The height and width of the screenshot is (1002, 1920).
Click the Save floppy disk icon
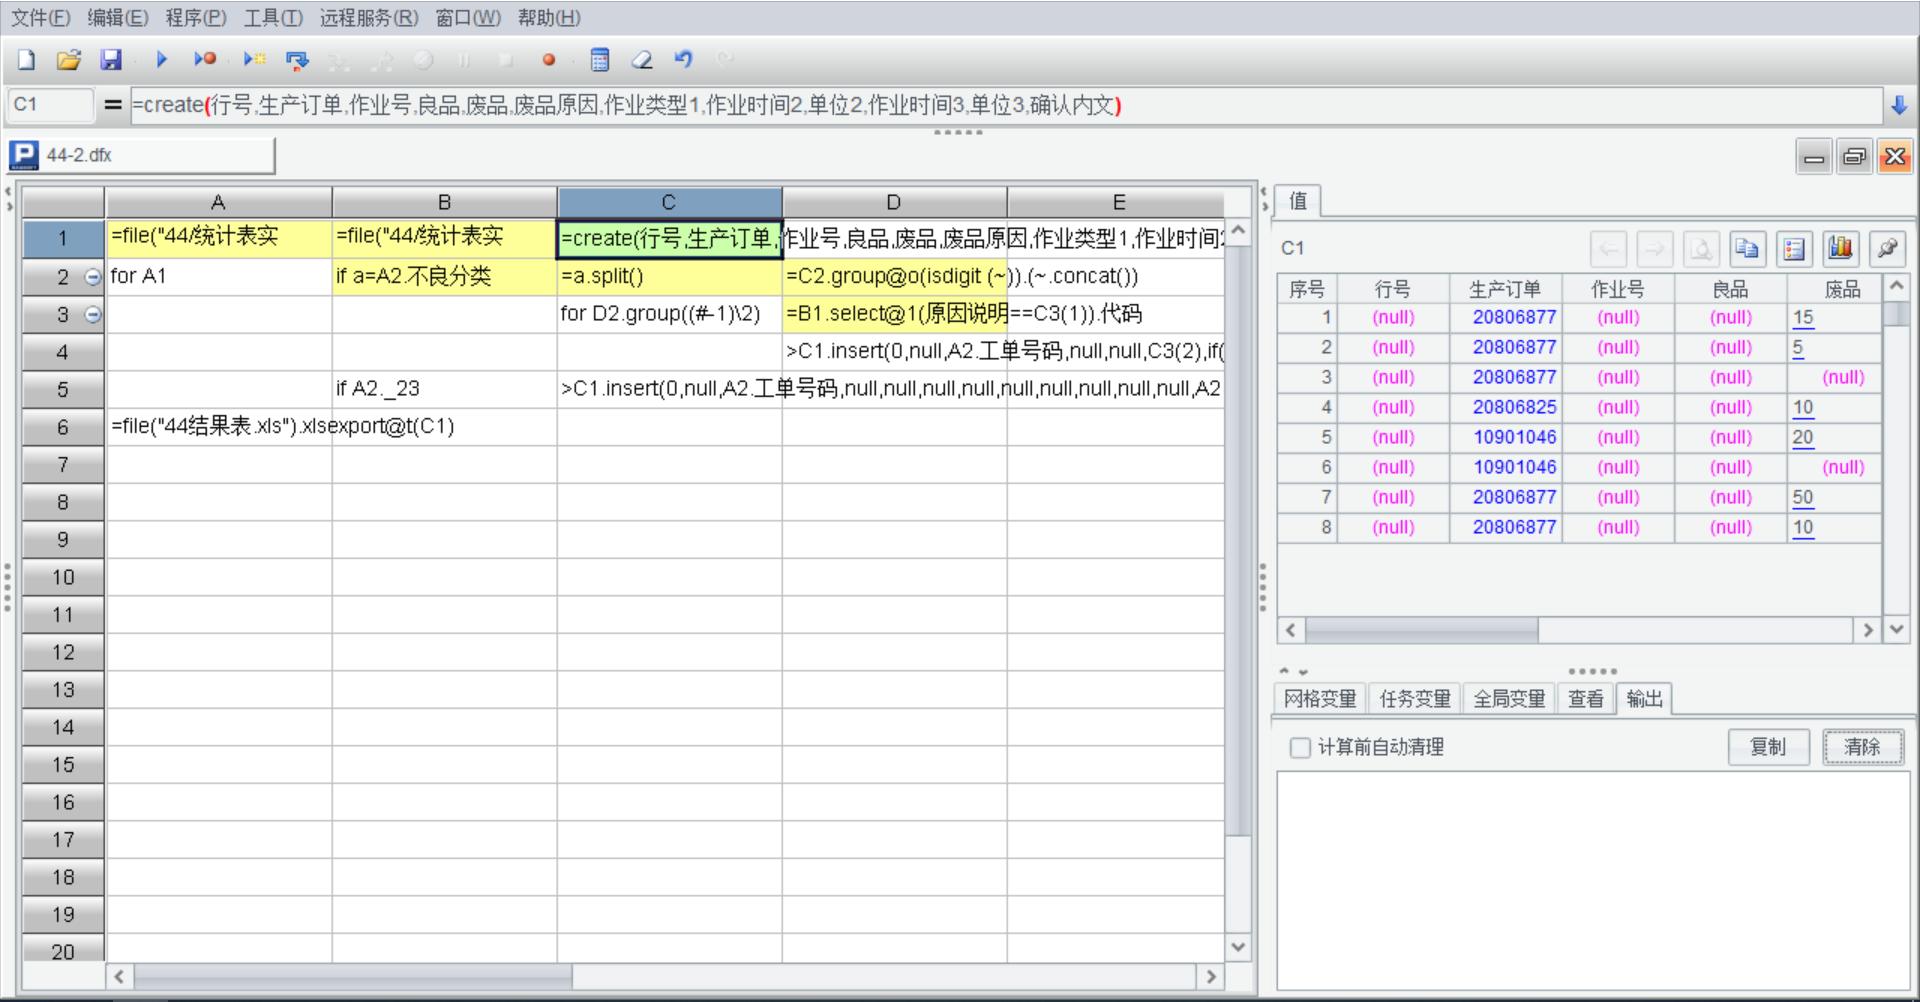coord(111,60)
